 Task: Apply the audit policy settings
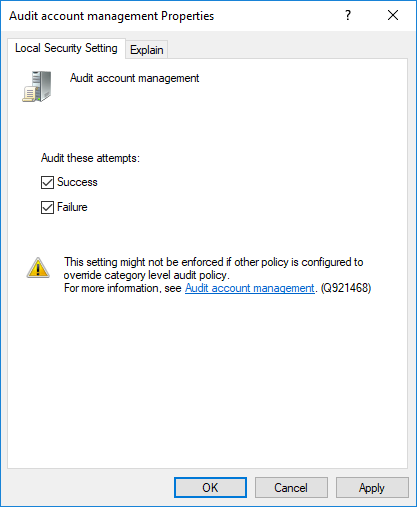pyautogui.click(x=372, y=487)
